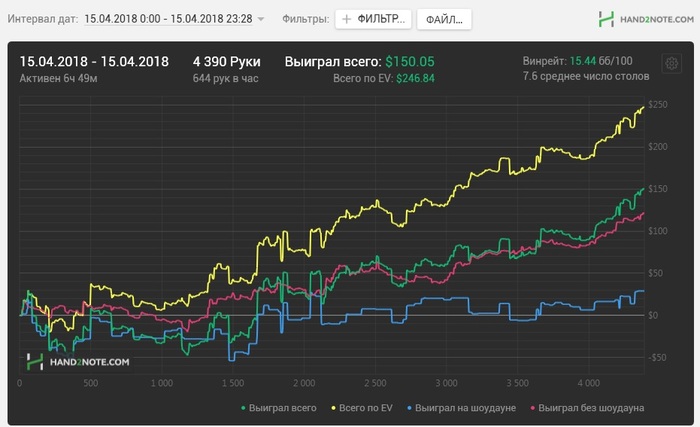The height and width of the screenshot is (427, 700).
Task: Click the Фильтры label
Action: [x=305, y=19]
